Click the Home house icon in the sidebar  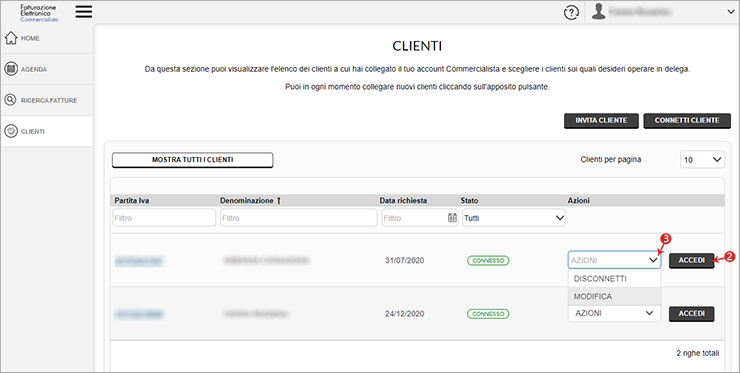pos(11,38)
